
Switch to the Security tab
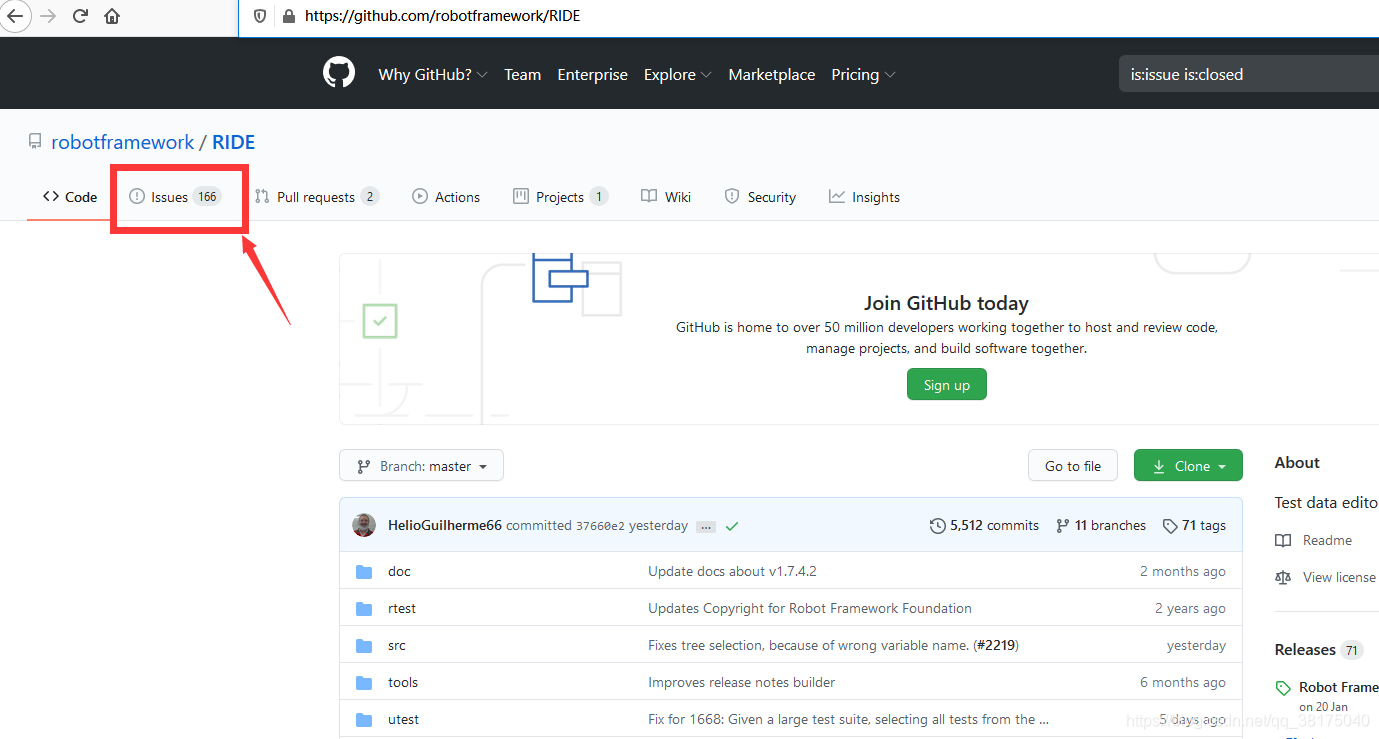click(x=760, y=197)
